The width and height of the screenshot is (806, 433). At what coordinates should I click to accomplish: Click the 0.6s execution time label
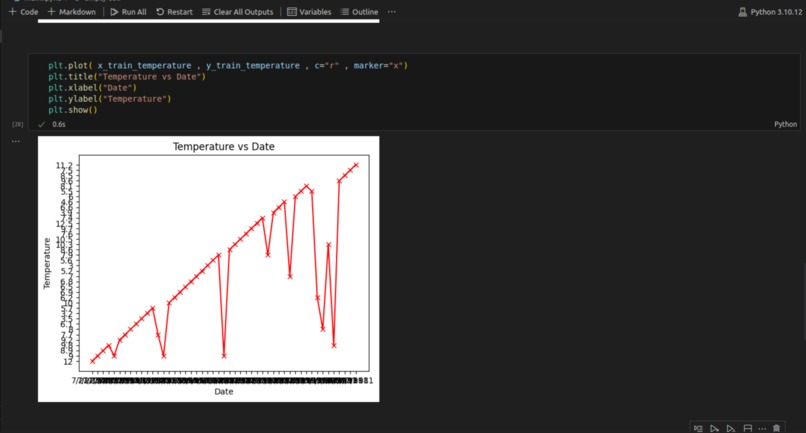(x=59, y=124)
